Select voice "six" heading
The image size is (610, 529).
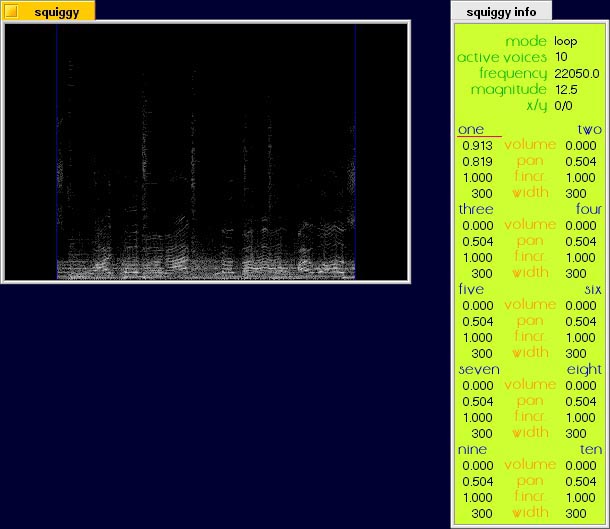[x=593, y=289]
